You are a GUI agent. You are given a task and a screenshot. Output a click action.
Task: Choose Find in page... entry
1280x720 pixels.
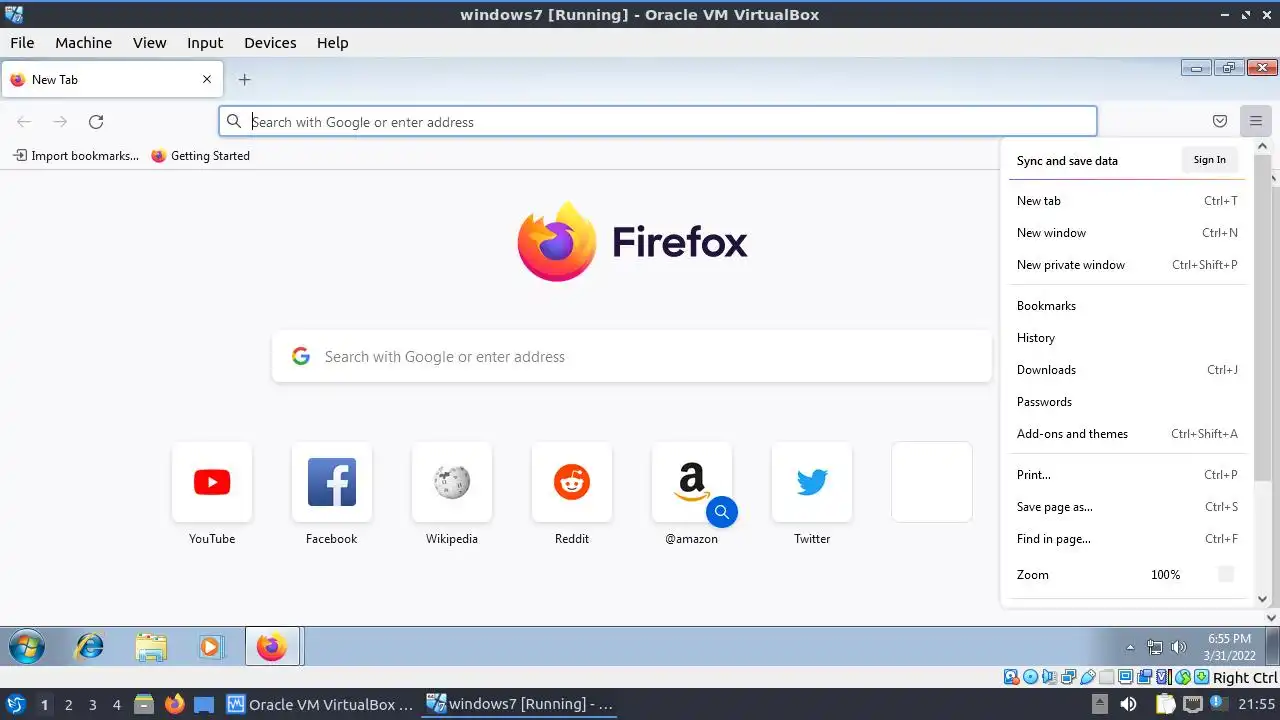(1127, 539)
